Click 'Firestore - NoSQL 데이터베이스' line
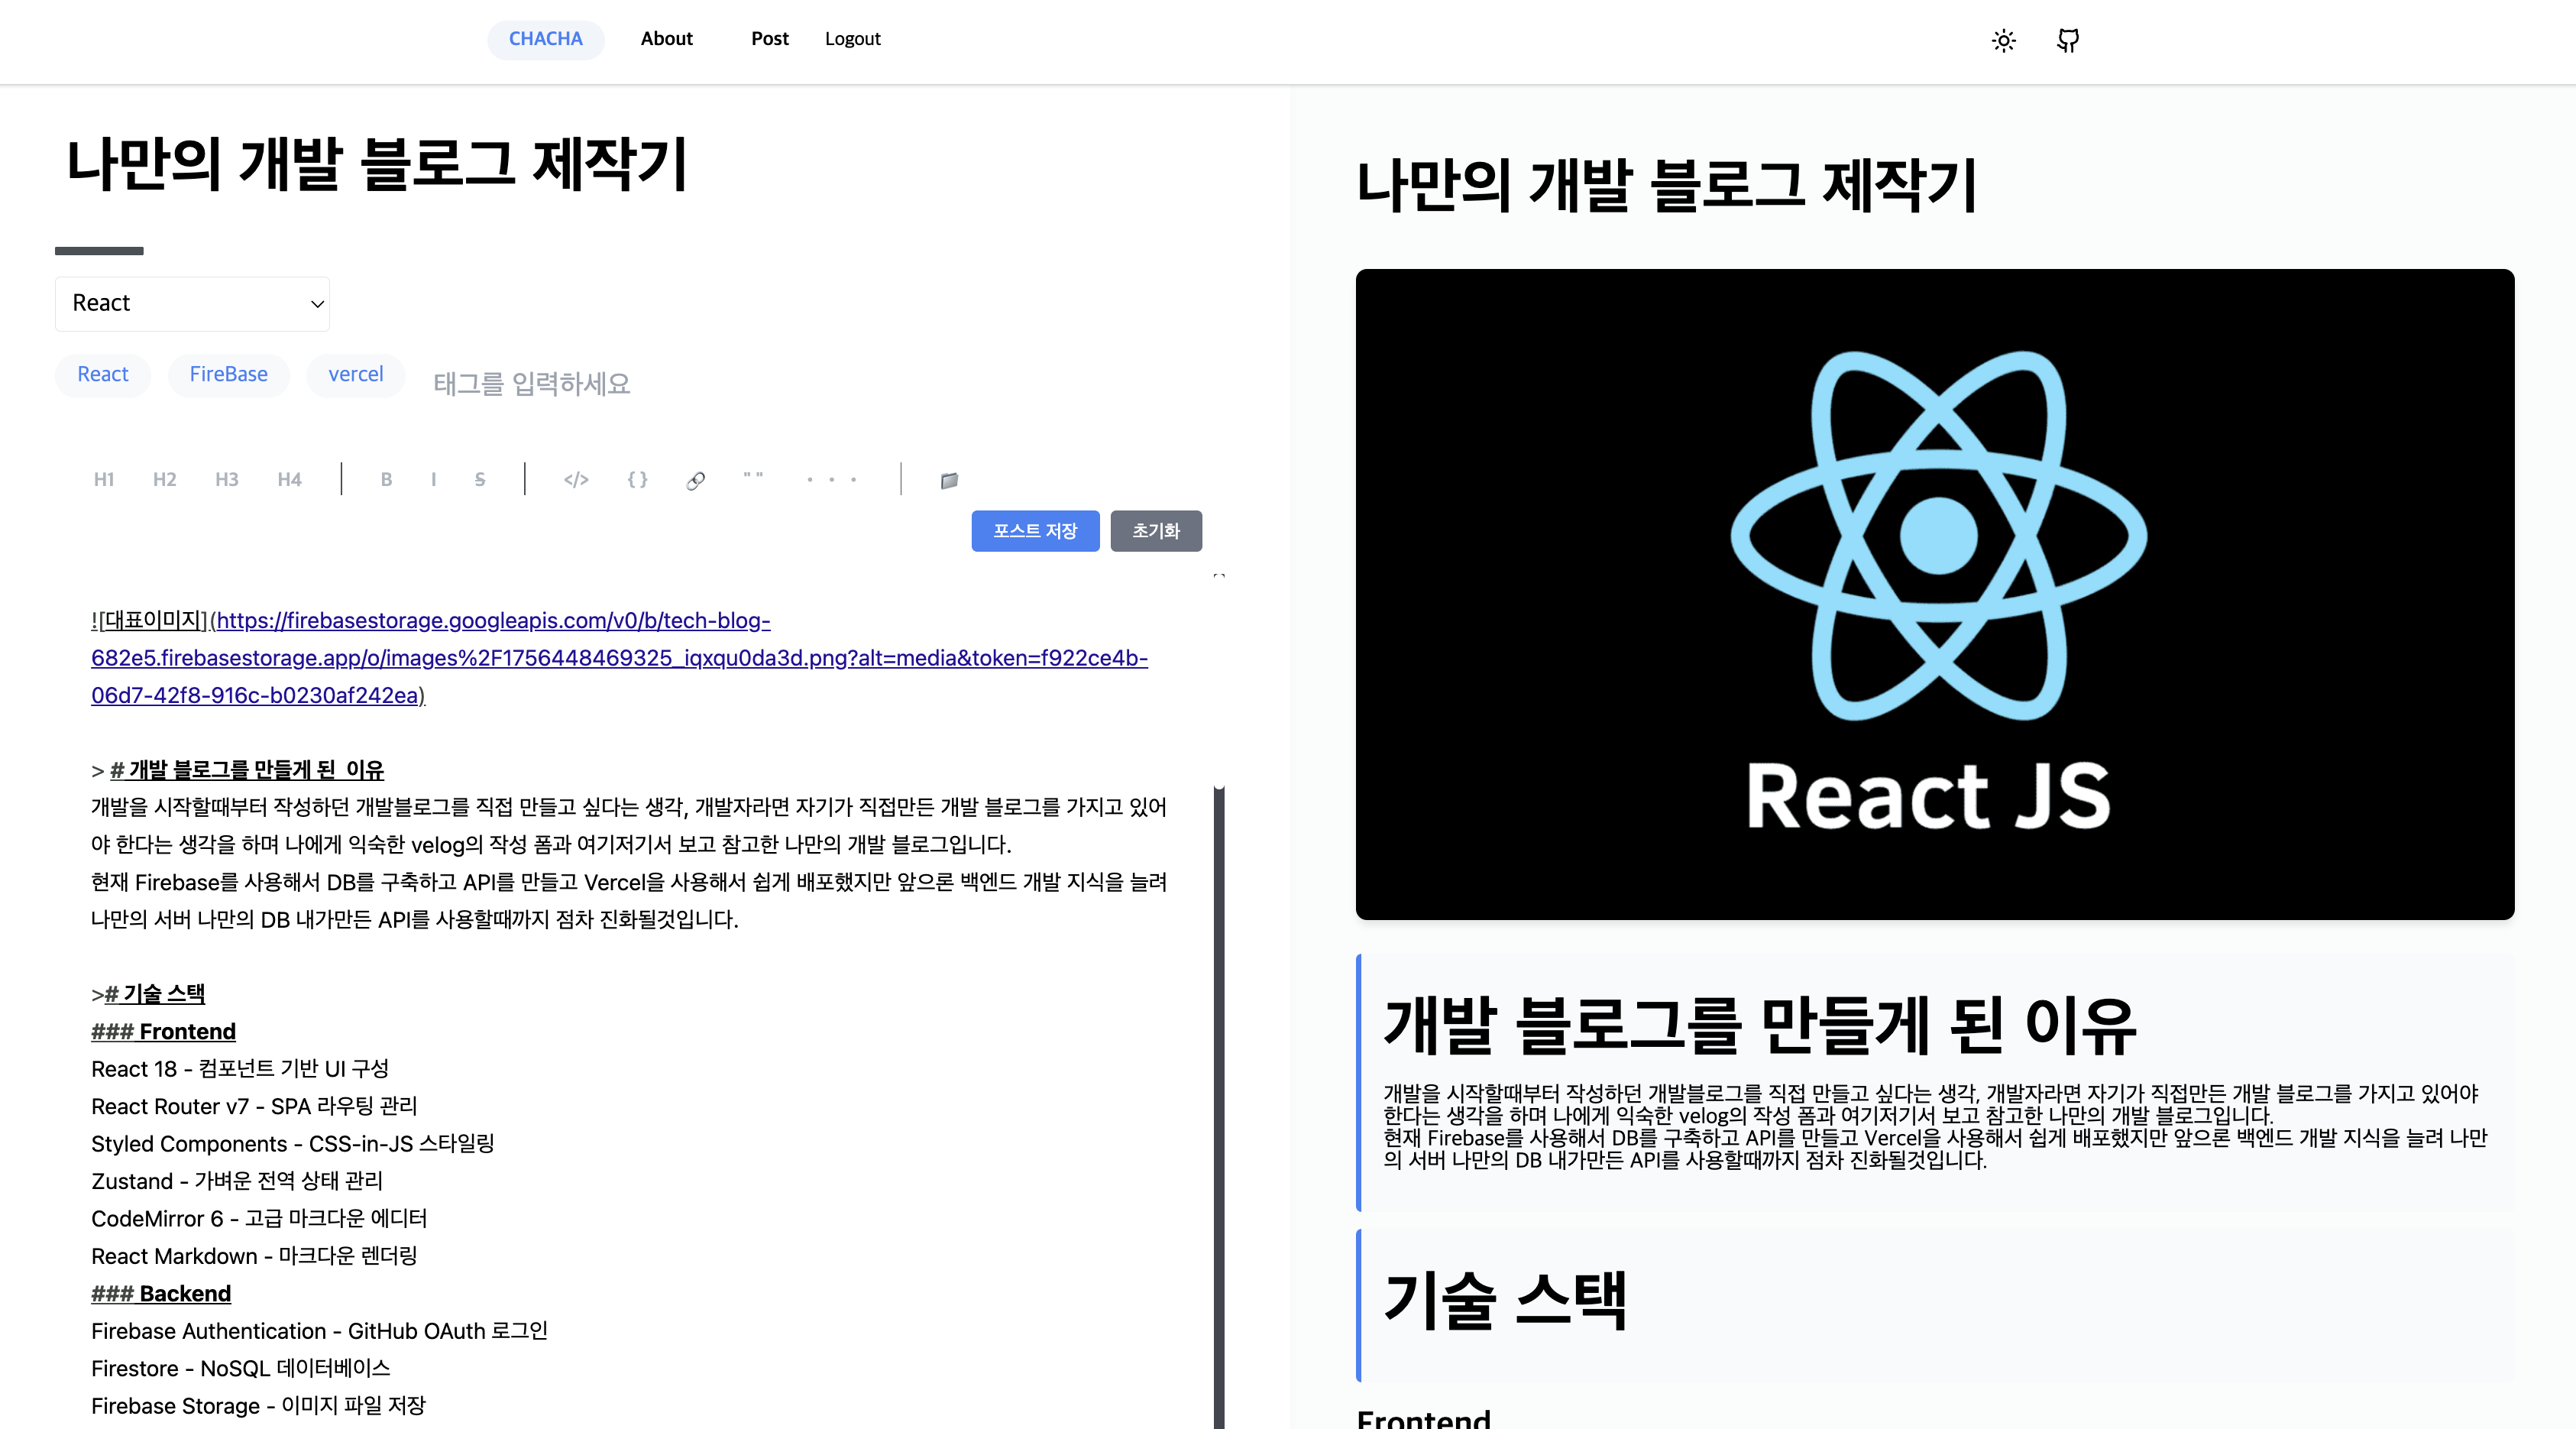The height and width of the screenshot is (1429, 2576). click(x=241, y=1368)
